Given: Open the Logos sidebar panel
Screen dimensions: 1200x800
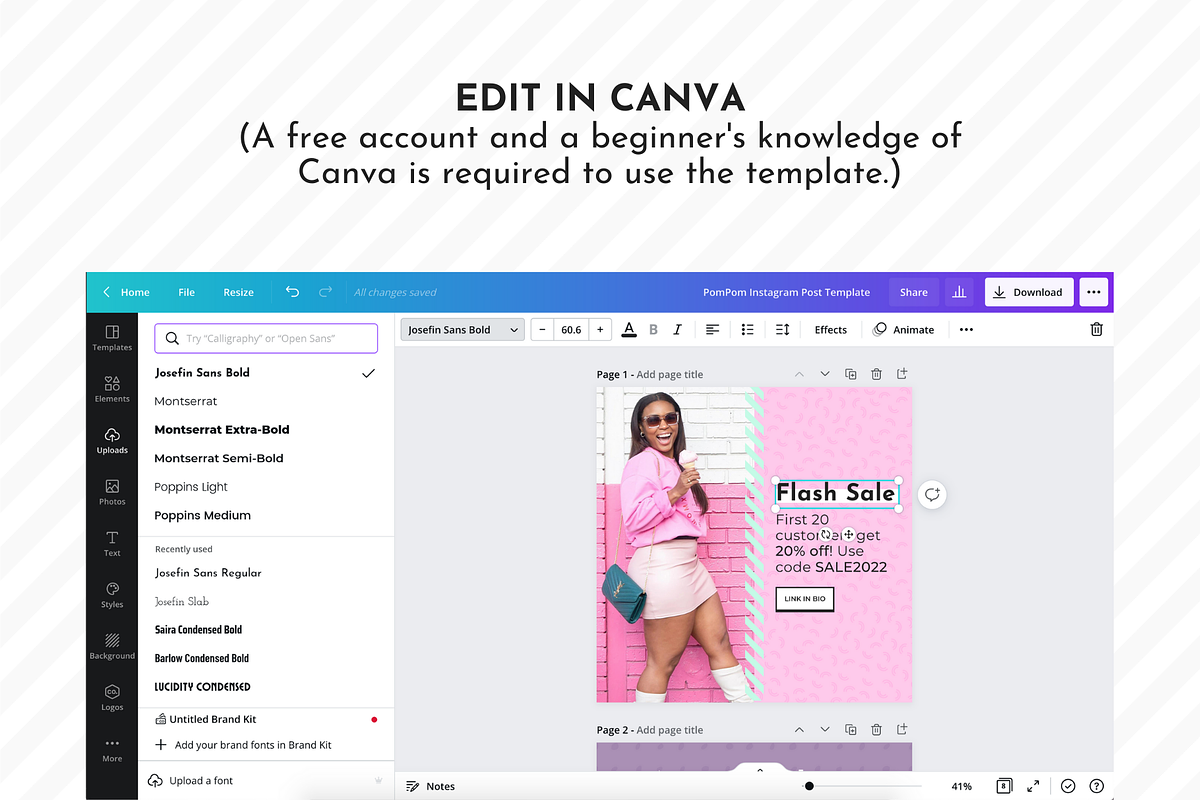Looking at the screenshot, I should 112,698.
